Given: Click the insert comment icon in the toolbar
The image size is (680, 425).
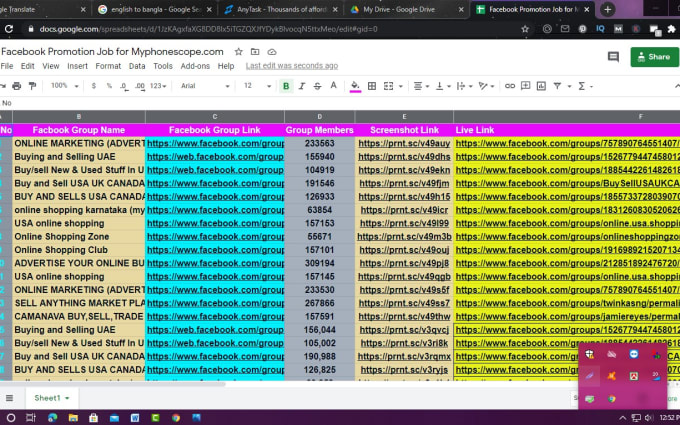Looking at the screenshot, I should coord(525,86).
